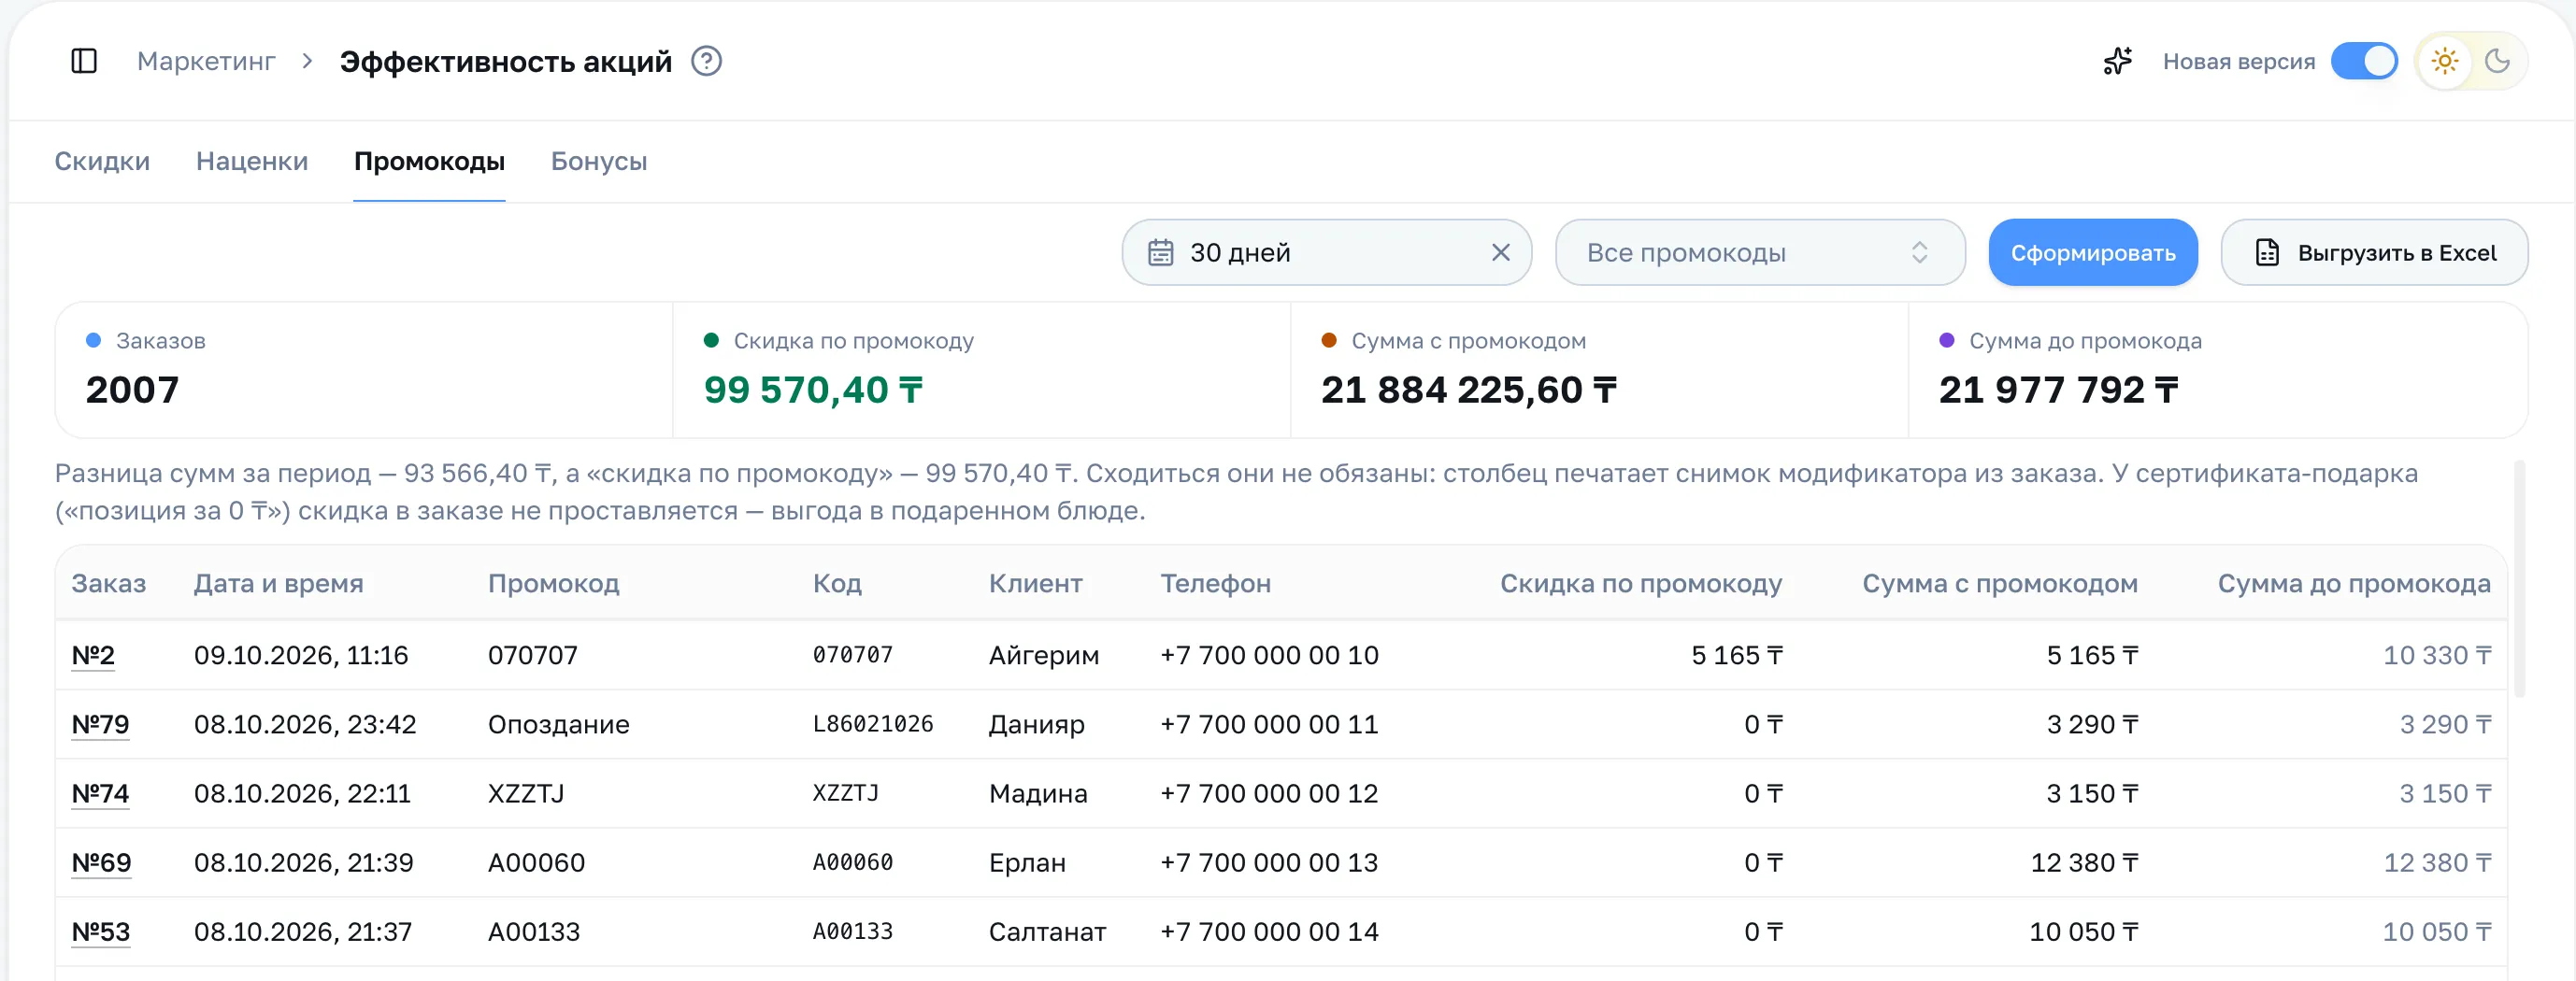The width and height of the screenshot is (2576, 981).
Task: Open the Наценки tab
Action: click(x=252, y=161)
